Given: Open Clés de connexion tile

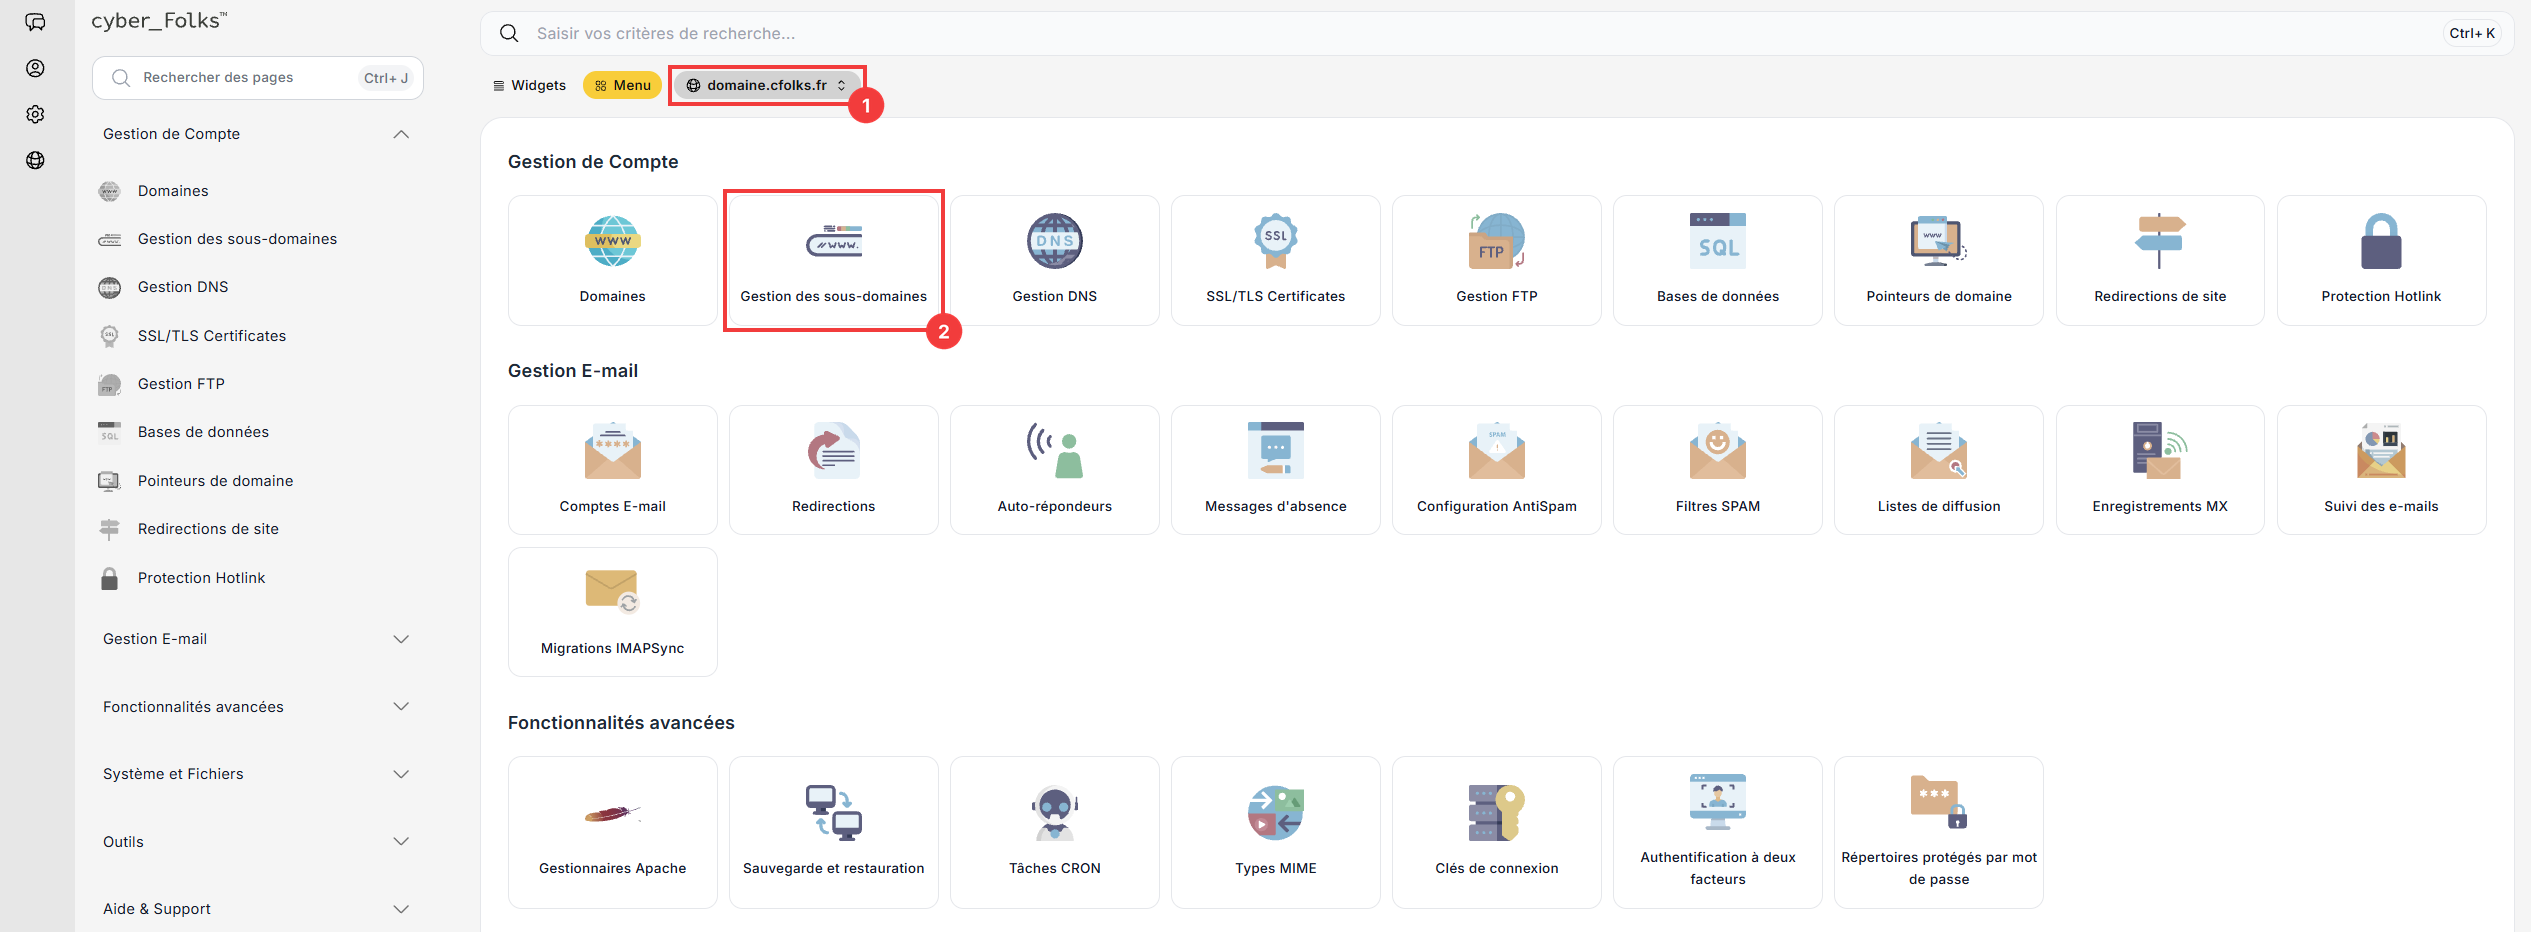Looking at the screenshot, I should click(x=1496, y=832).
